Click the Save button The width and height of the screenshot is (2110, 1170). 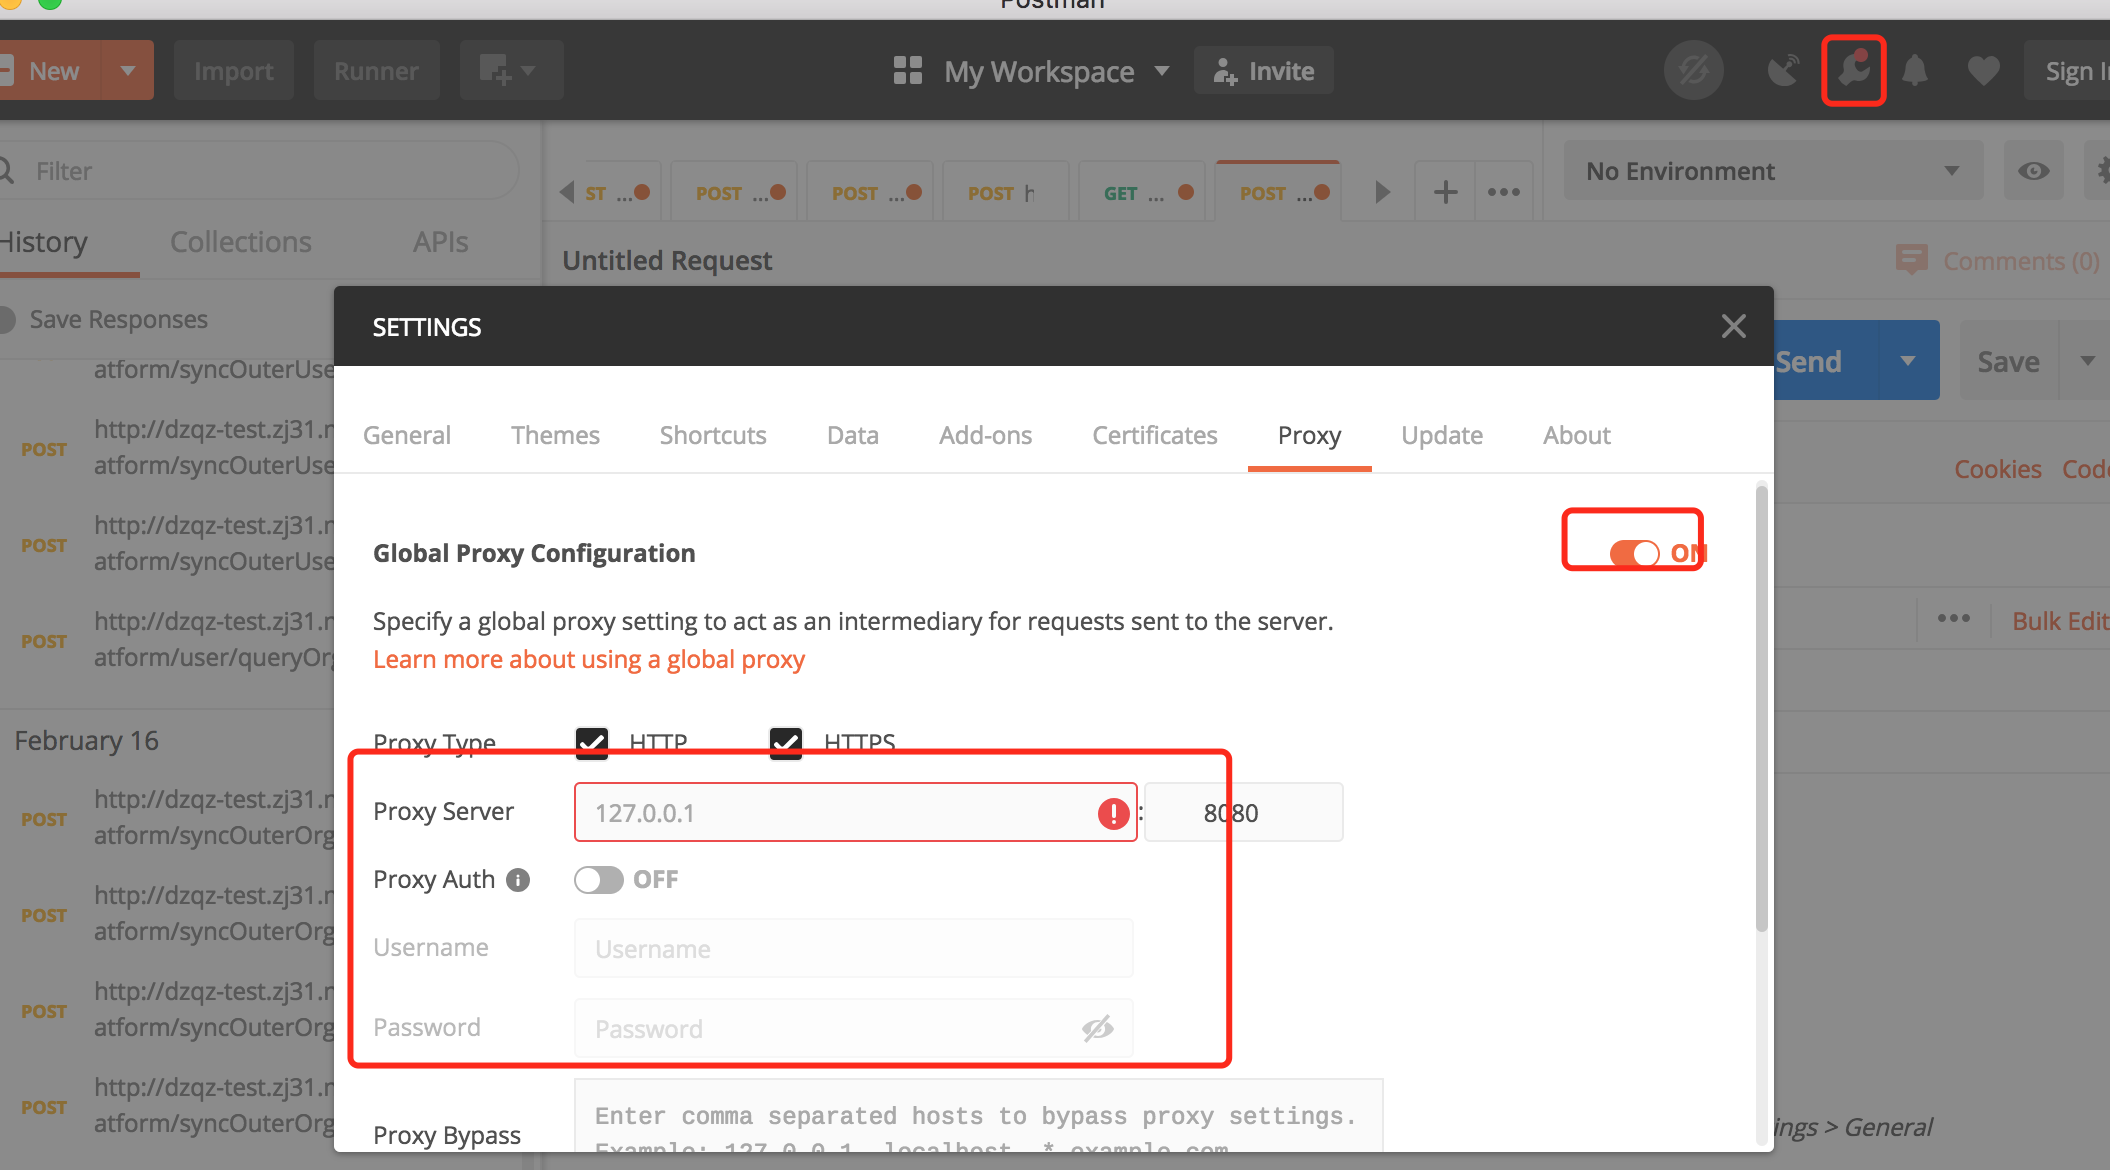coord(2008,361)
